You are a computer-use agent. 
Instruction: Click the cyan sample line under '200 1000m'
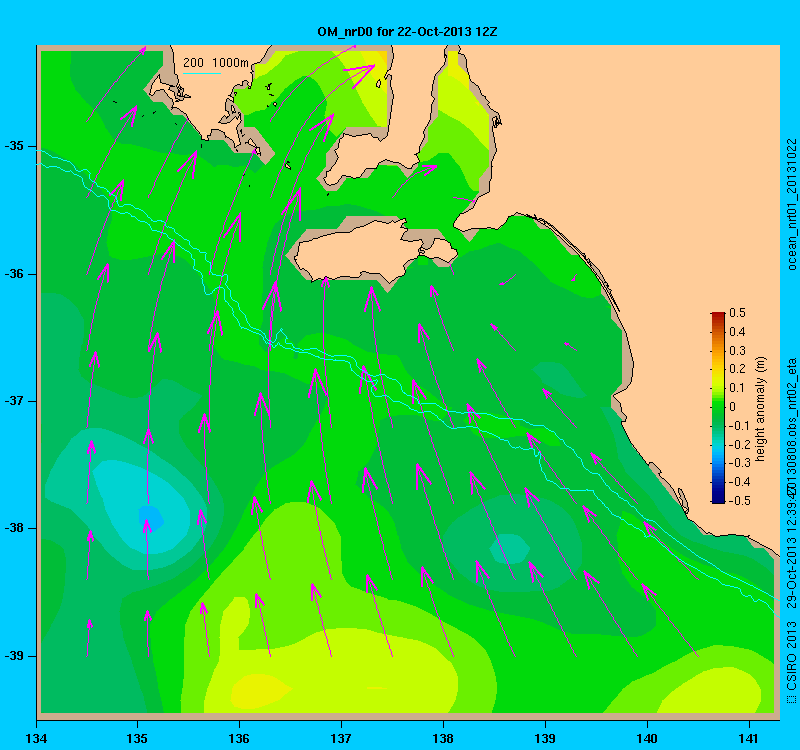(202, 73)
